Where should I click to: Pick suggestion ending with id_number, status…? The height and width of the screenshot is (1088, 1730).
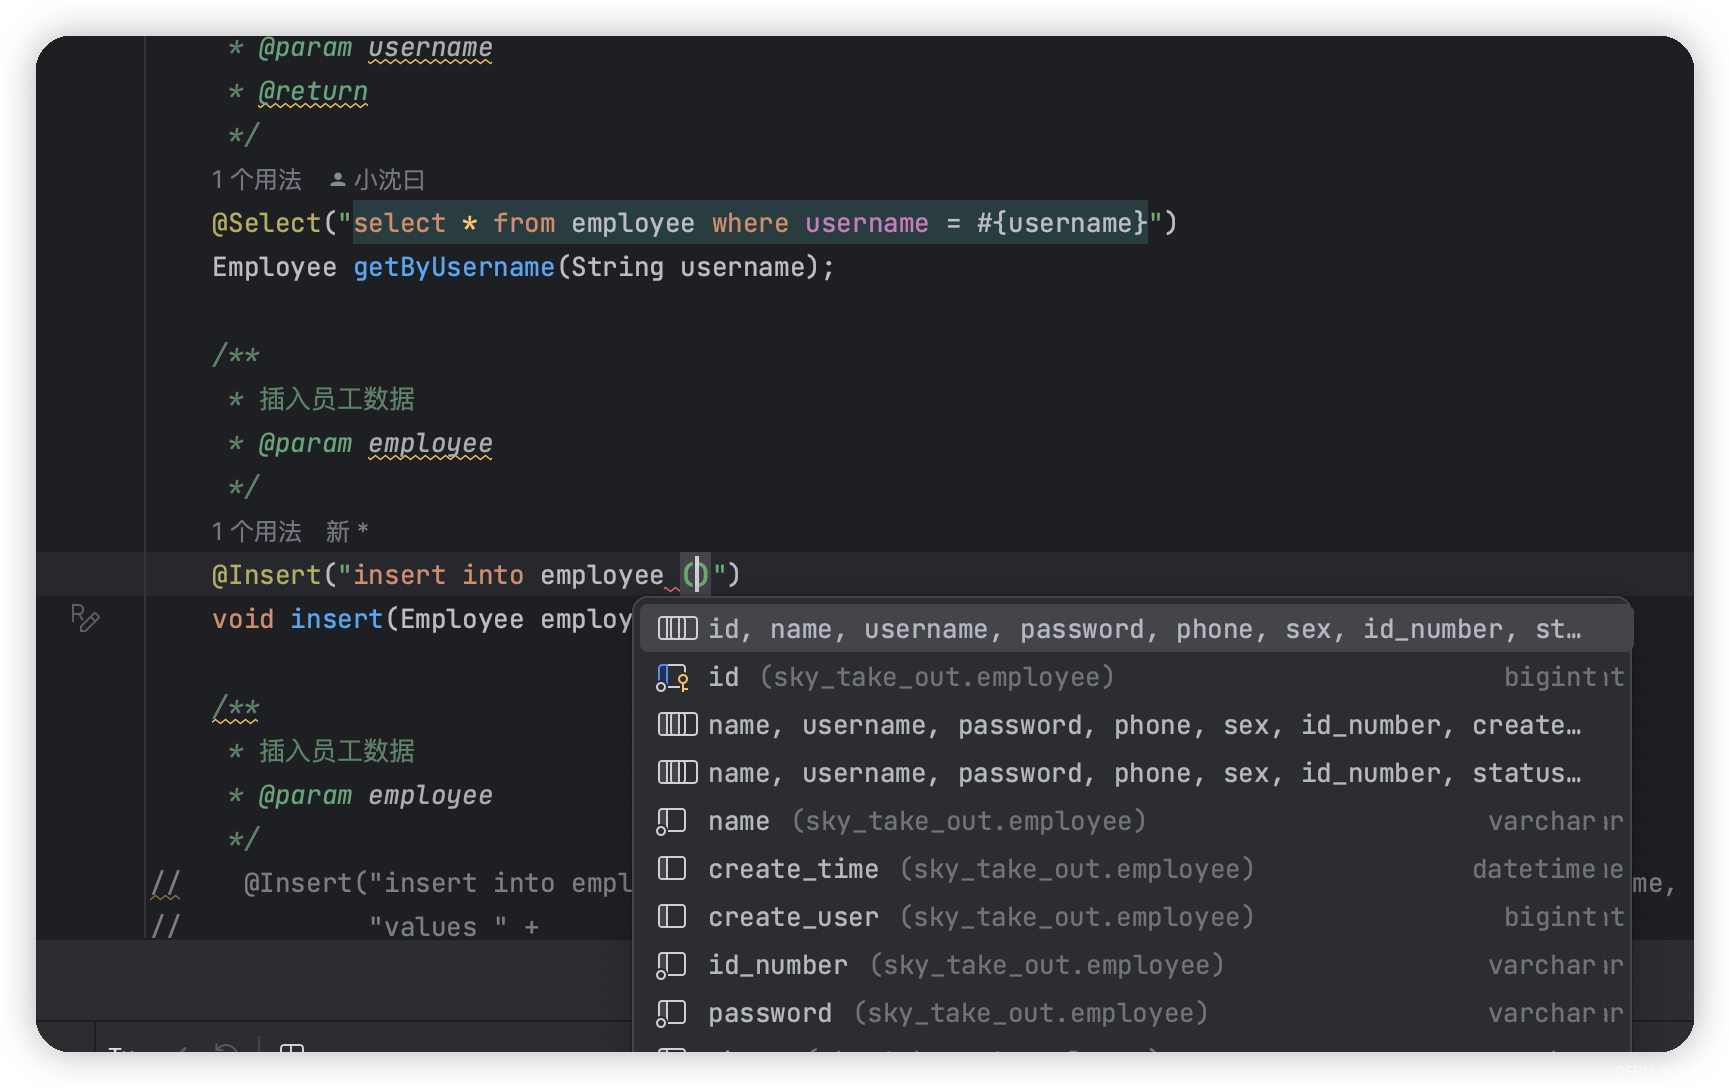(1135, 773)
